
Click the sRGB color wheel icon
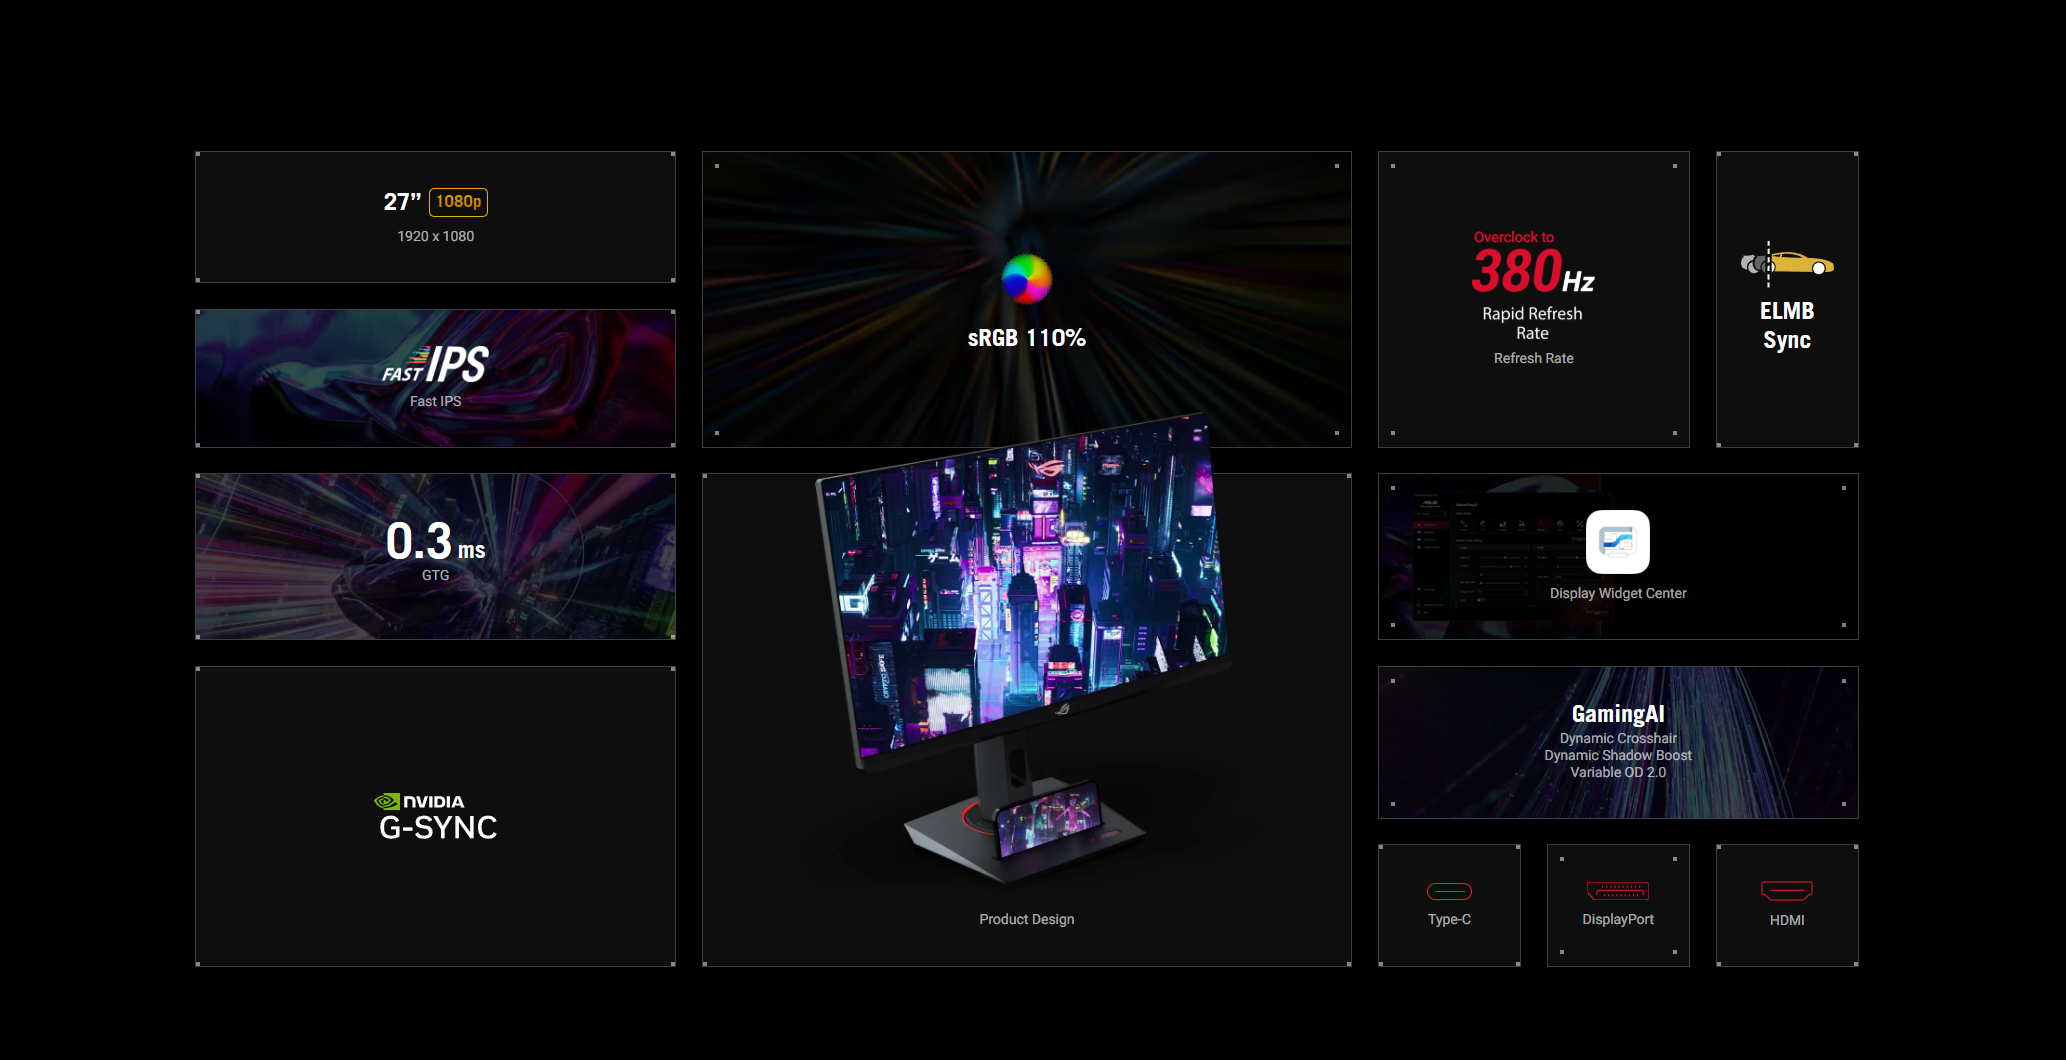pyautogui.click(x=1026, y=279)
